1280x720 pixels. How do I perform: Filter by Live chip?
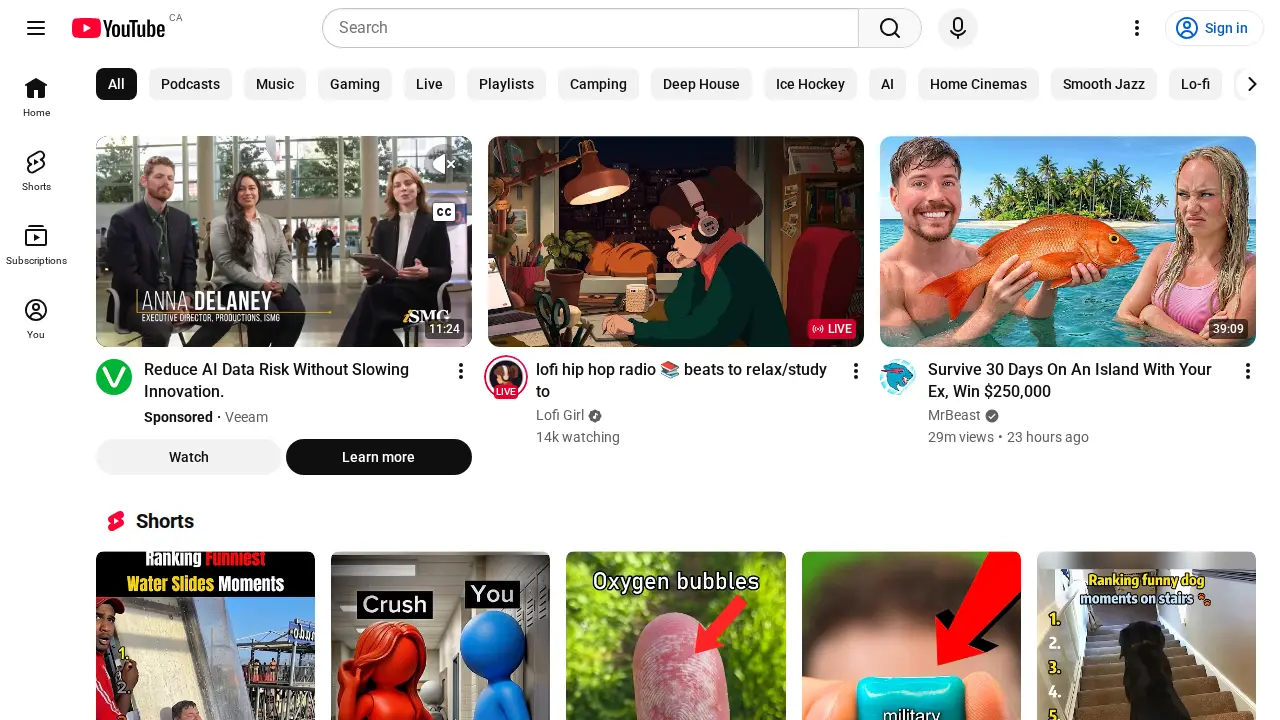[429, 84]
